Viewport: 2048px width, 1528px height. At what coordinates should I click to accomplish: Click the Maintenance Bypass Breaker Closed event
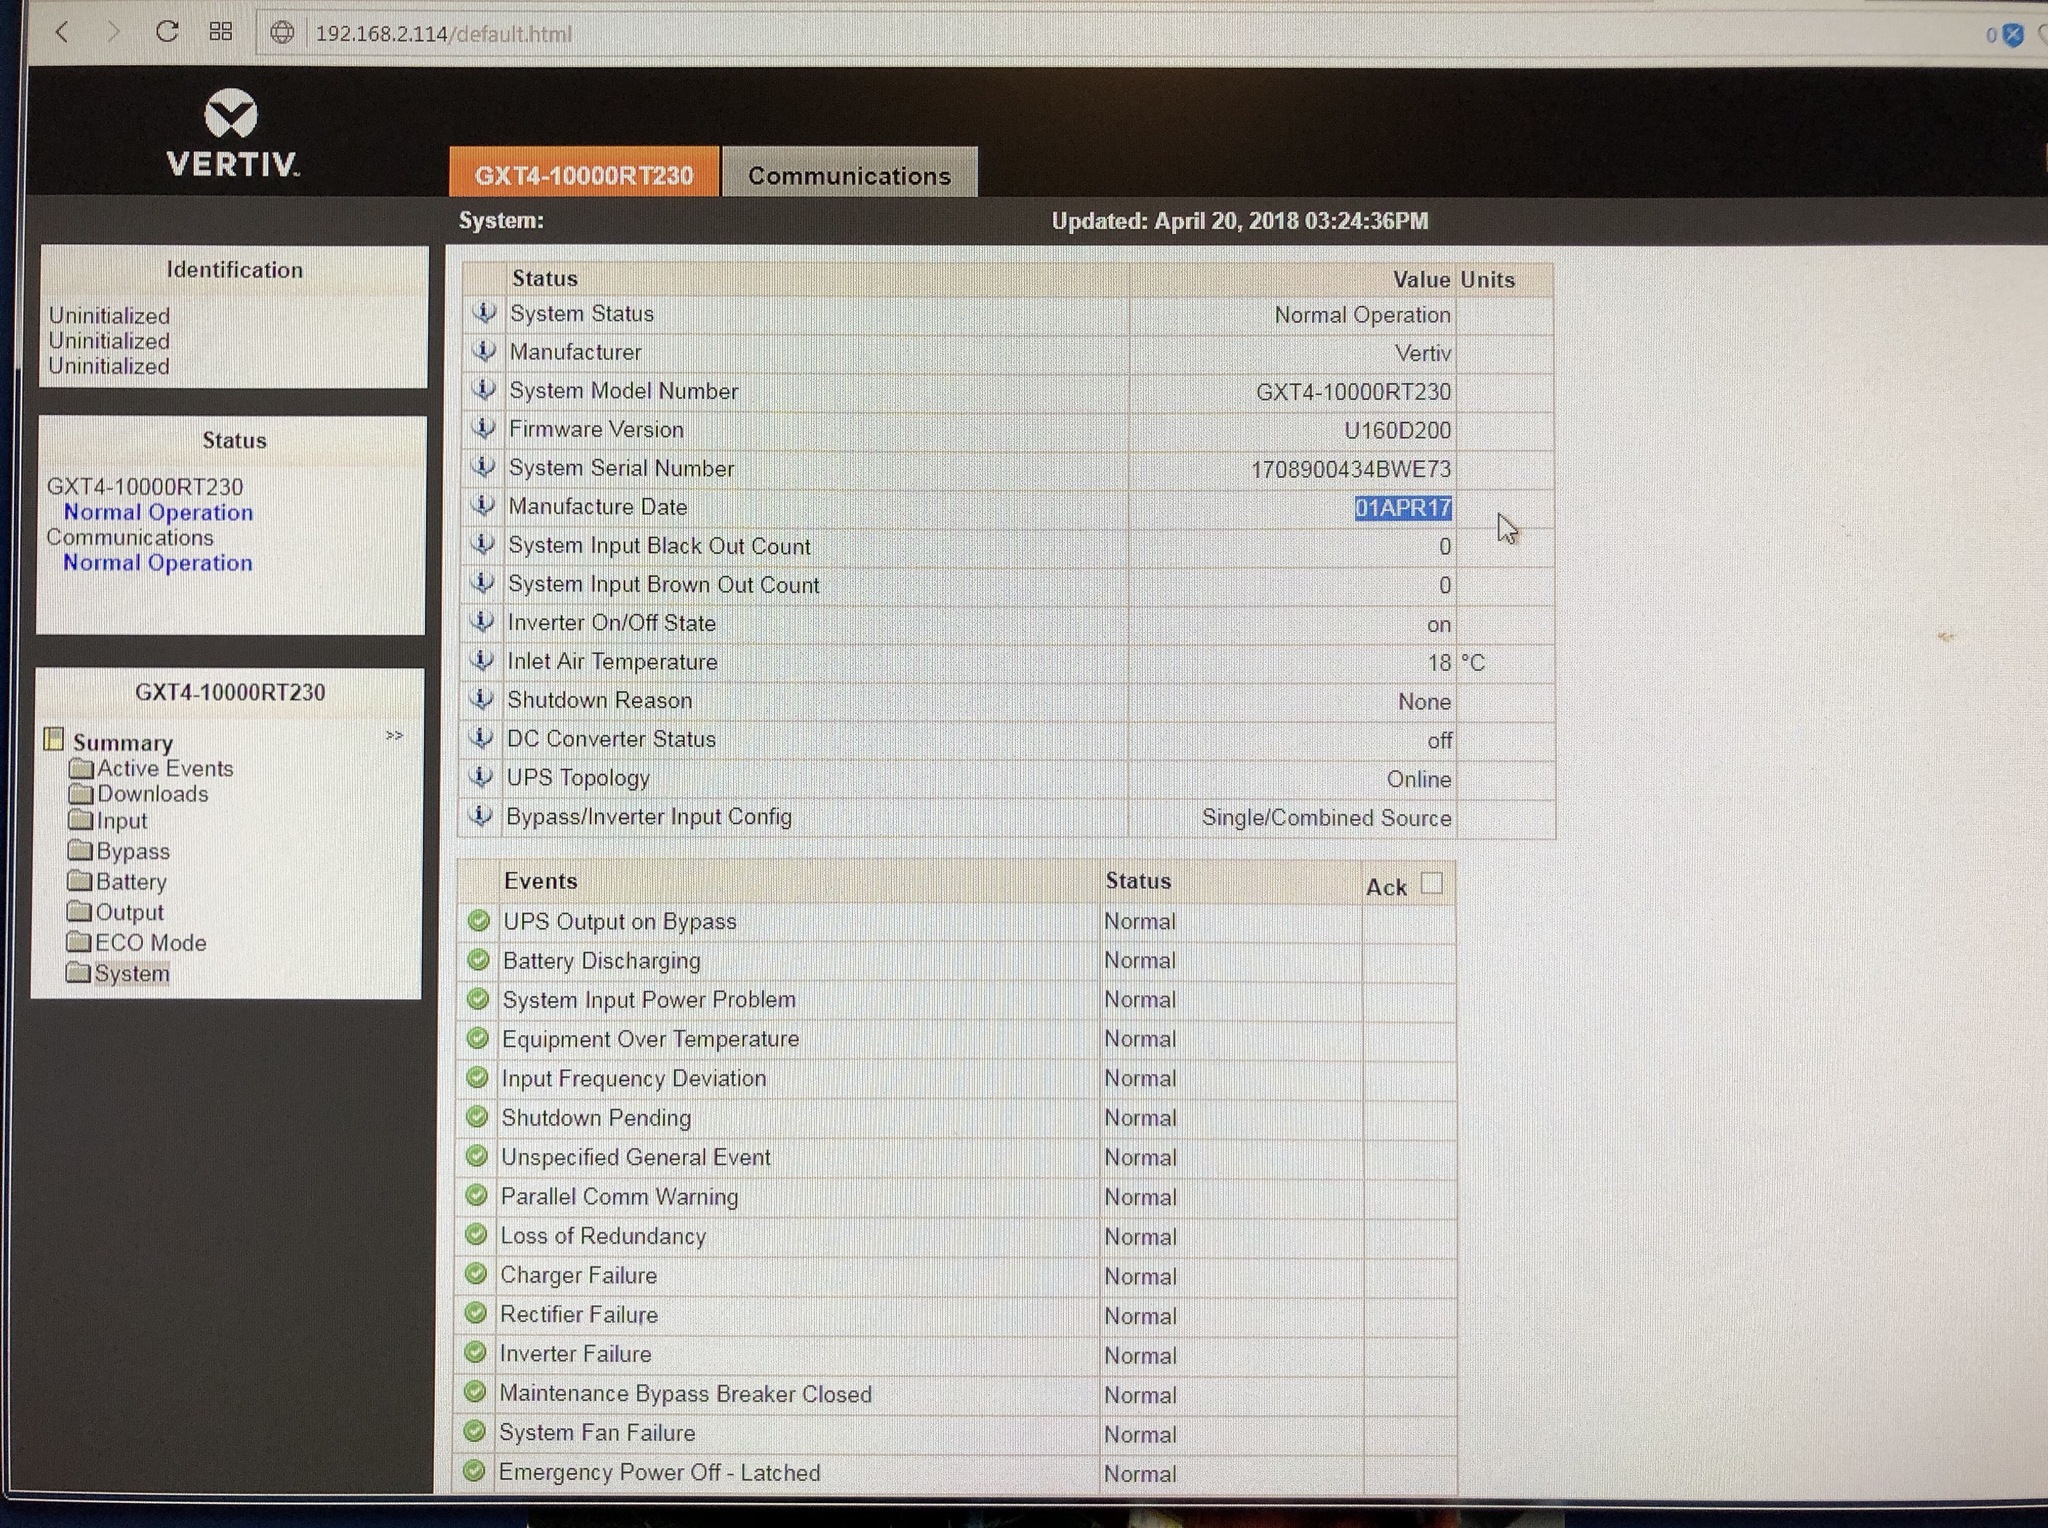(x=685, y=1394)
